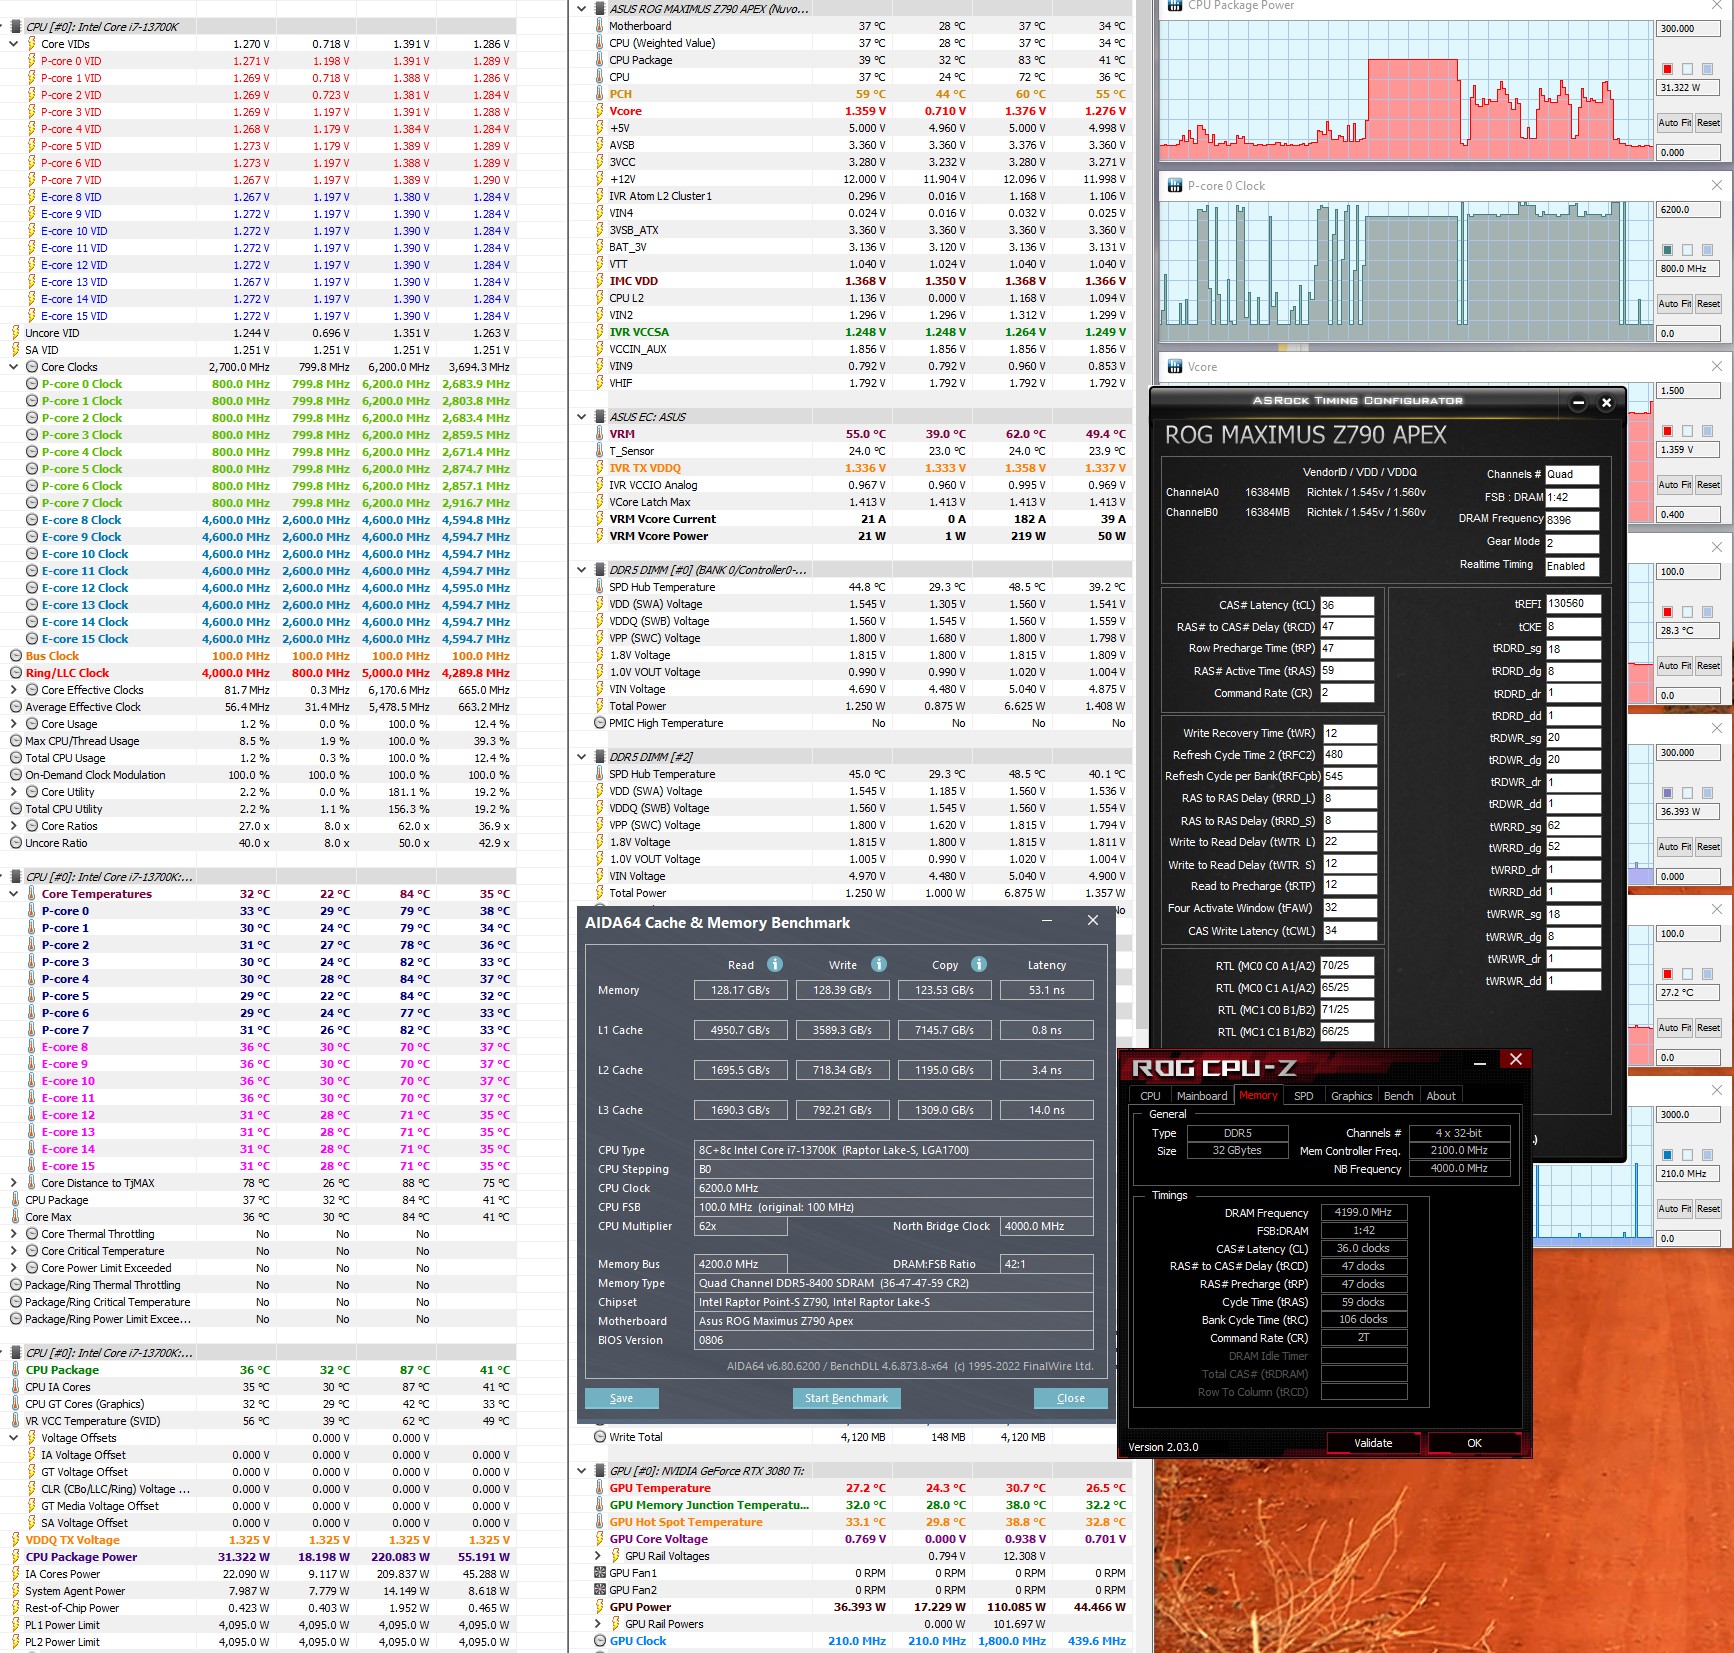
Task: Click OK in the ROG CPU-Z window
Action: click(x=1475, y=1443)
